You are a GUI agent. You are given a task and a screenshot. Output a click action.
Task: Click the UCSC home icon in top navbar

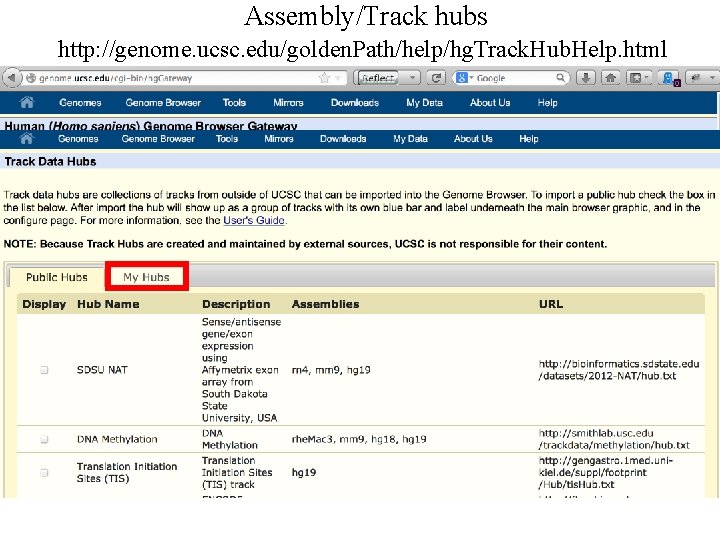[x=27, y=102]
